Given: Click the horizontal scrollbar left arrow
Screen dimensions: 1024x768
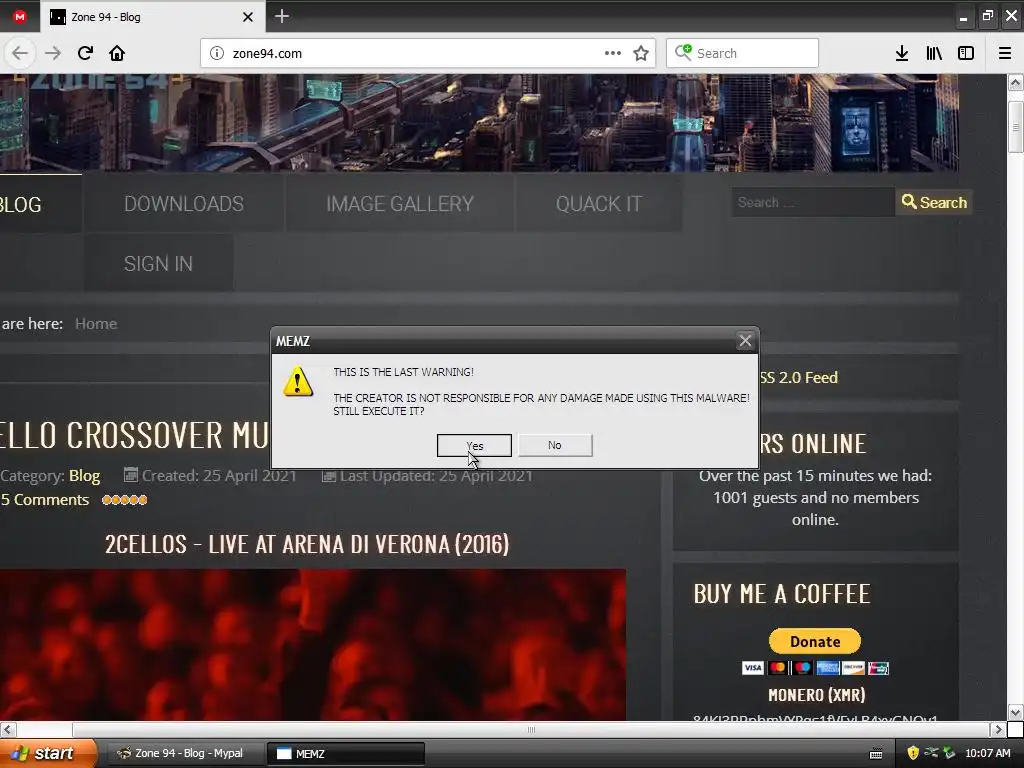Looking at the screenshot, I should (x=8, y=729).
